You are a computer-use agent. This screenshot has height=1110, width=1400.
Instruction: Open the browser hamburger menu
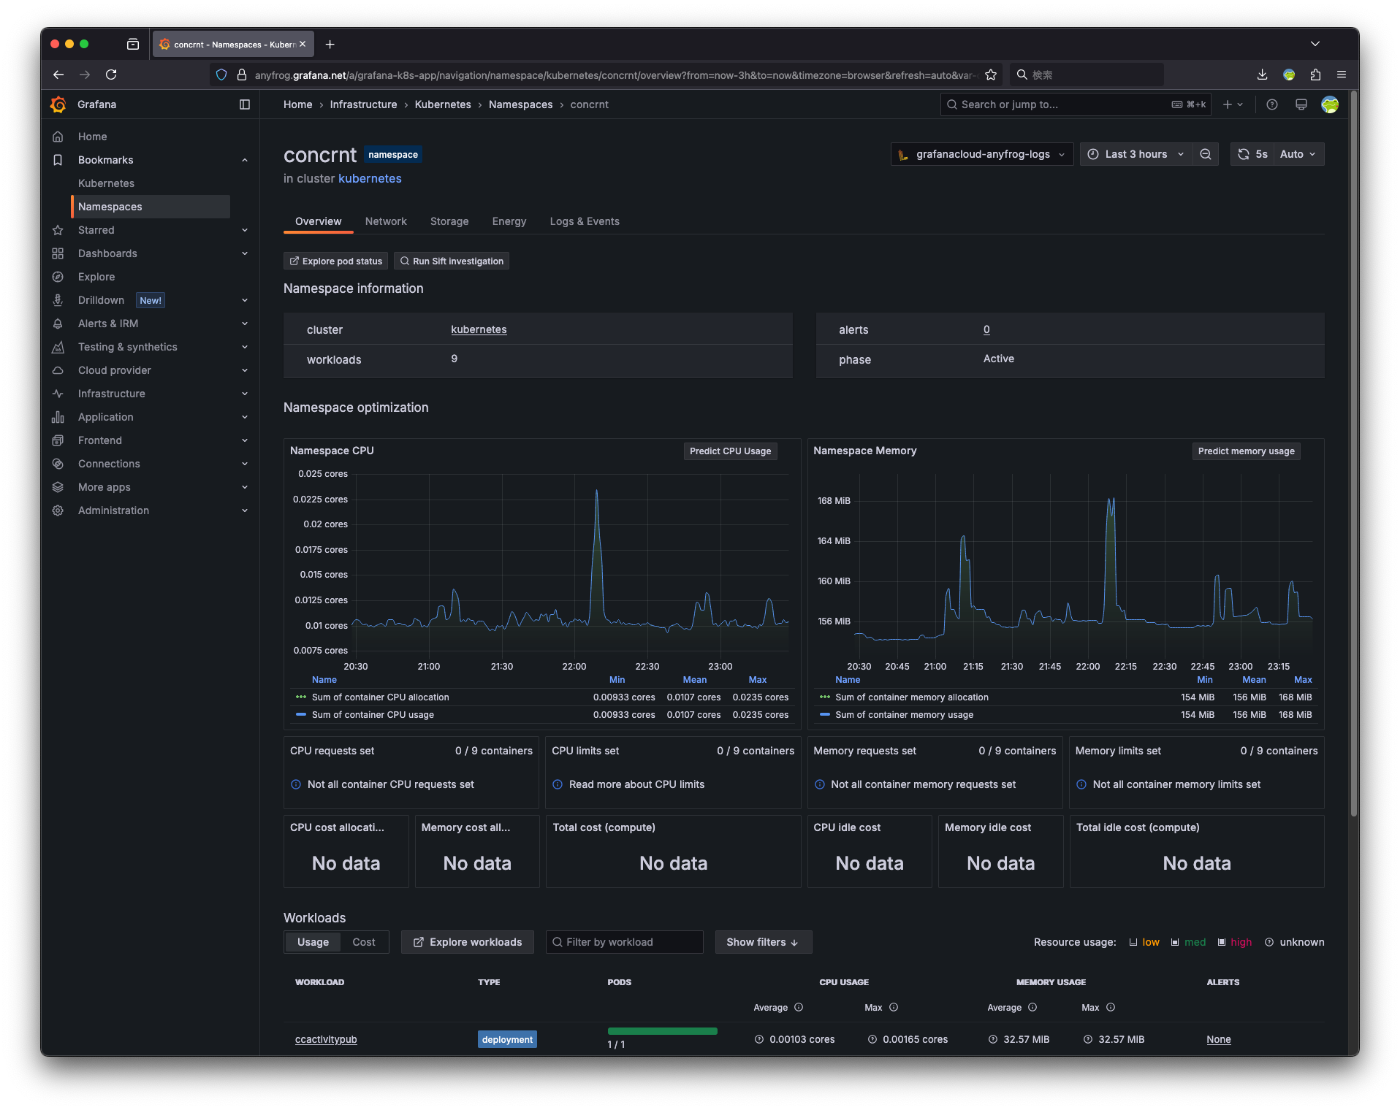[1341, 74]
